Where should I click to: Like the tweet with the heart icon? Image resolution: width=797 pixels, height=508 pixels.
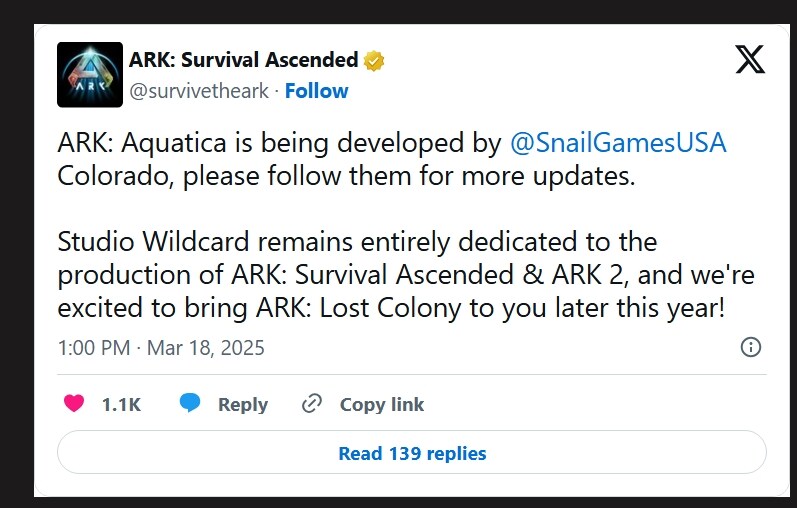[x=74, y=404]
